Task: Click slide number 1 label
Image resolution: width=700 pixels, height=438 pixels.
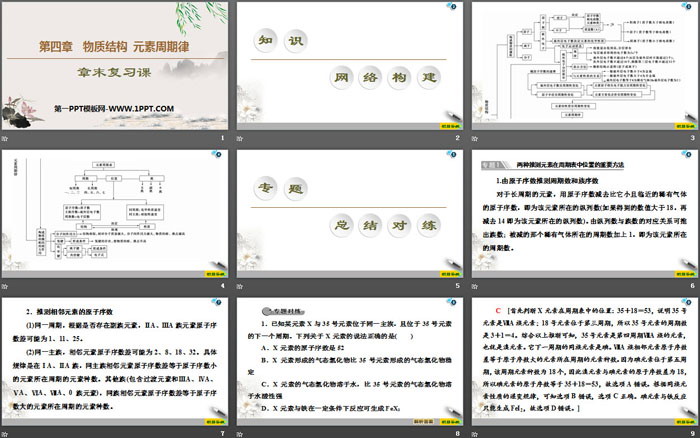Action: [223, 138]
